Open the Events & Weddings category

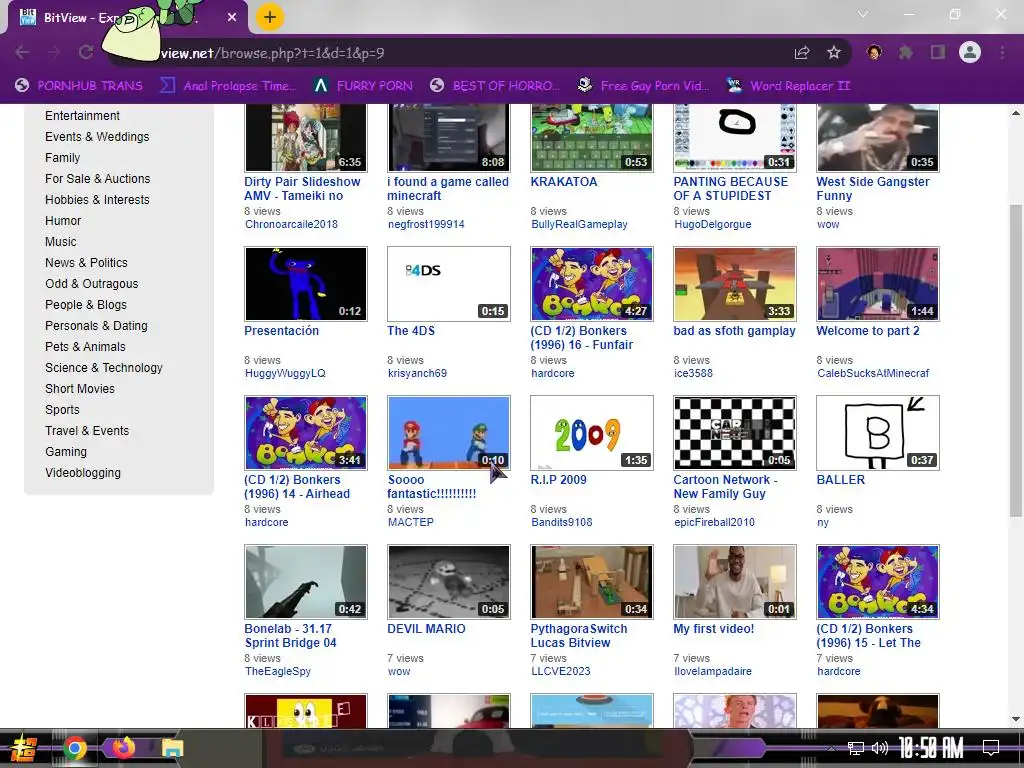pos(97,136)
